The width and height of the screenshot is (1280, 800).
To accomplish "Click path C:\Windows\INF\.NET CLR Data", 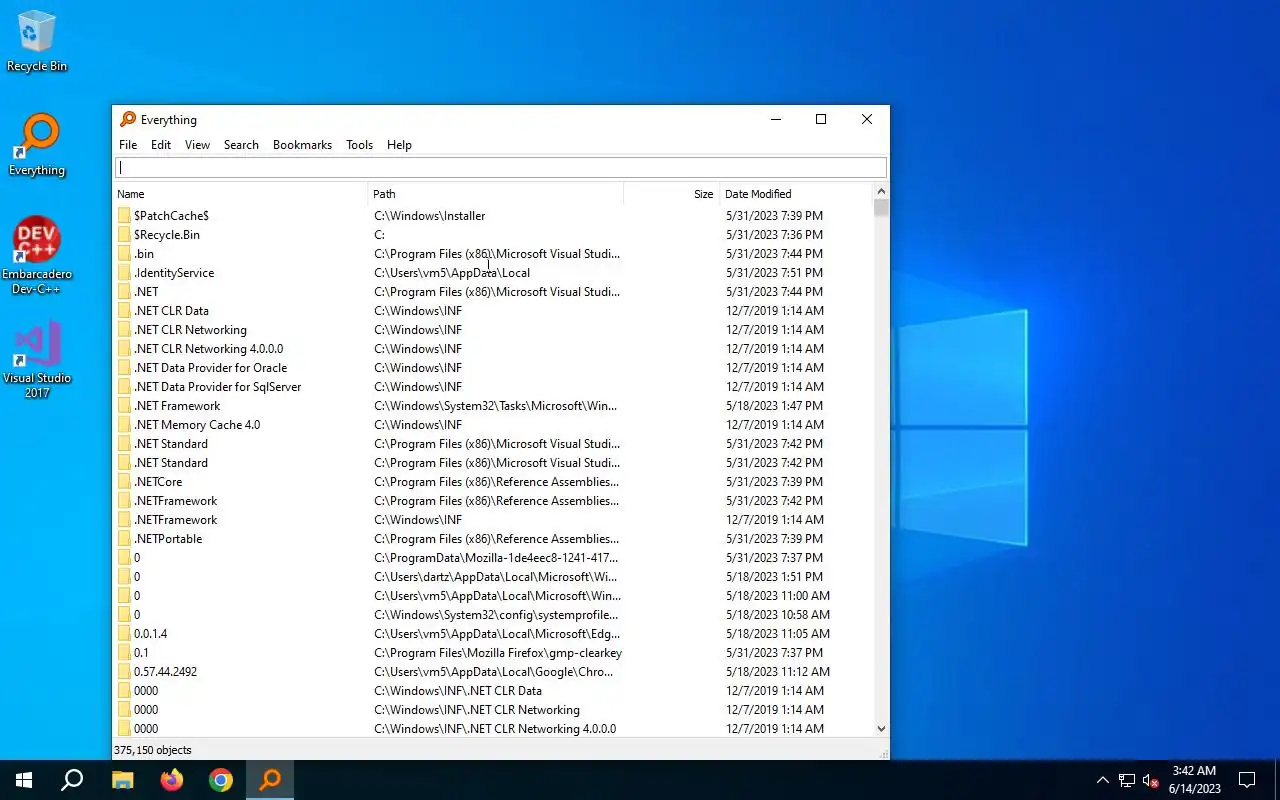I will coord(458,691).
